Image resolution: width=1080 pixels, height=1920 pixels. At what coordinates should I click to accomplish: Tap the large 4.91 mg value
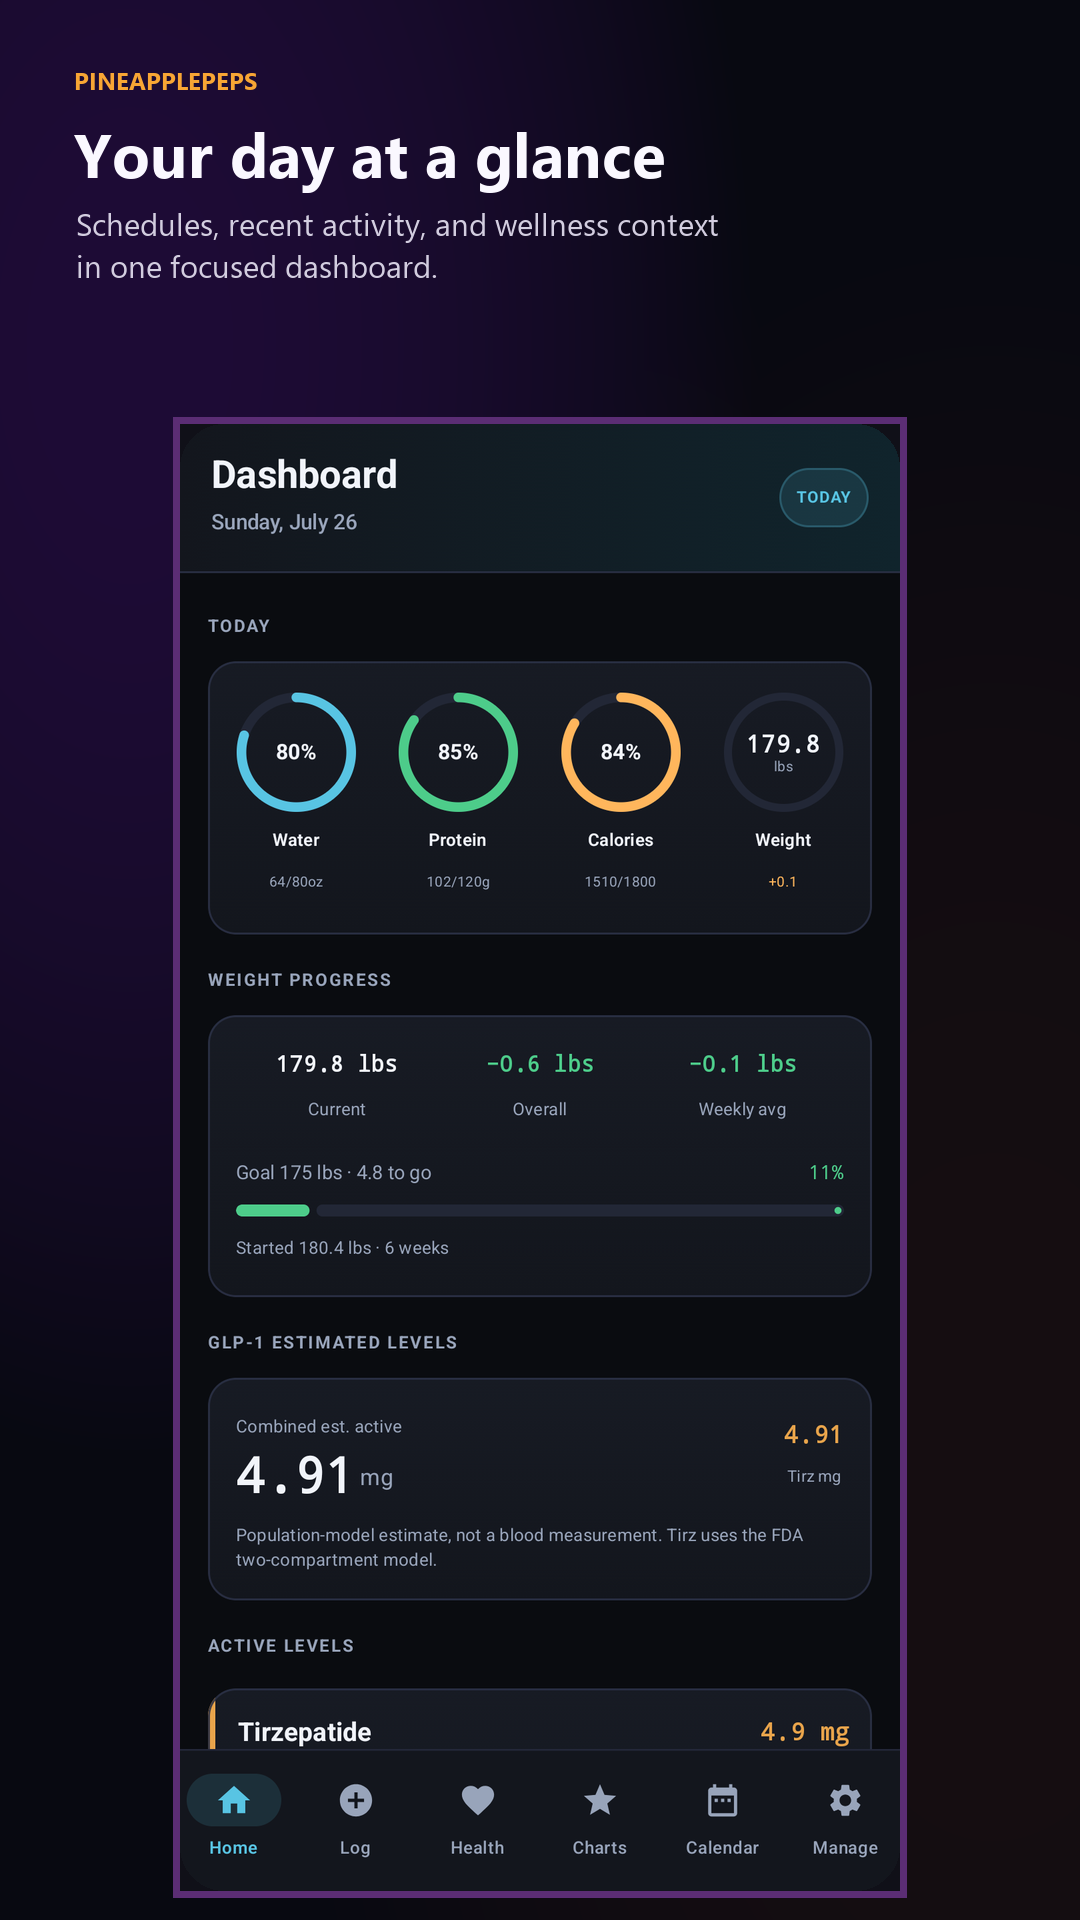pos(314,1476)
